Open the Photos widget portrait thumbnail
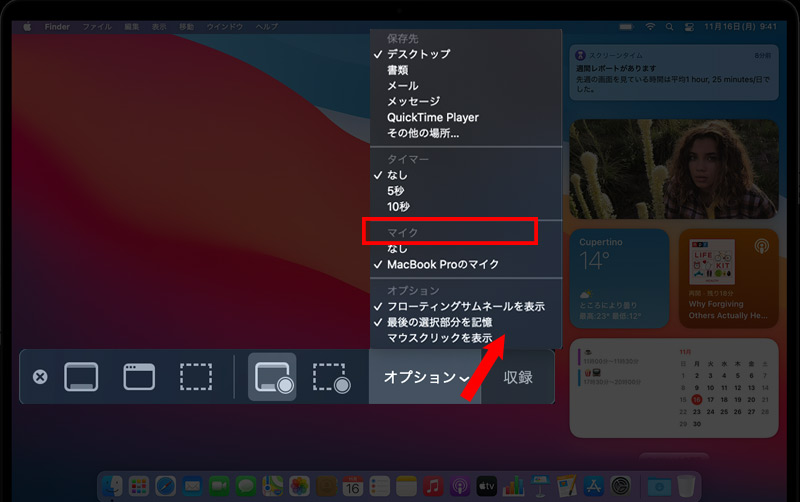This screenshot has height=502, width=800. (x=674, y=169)
